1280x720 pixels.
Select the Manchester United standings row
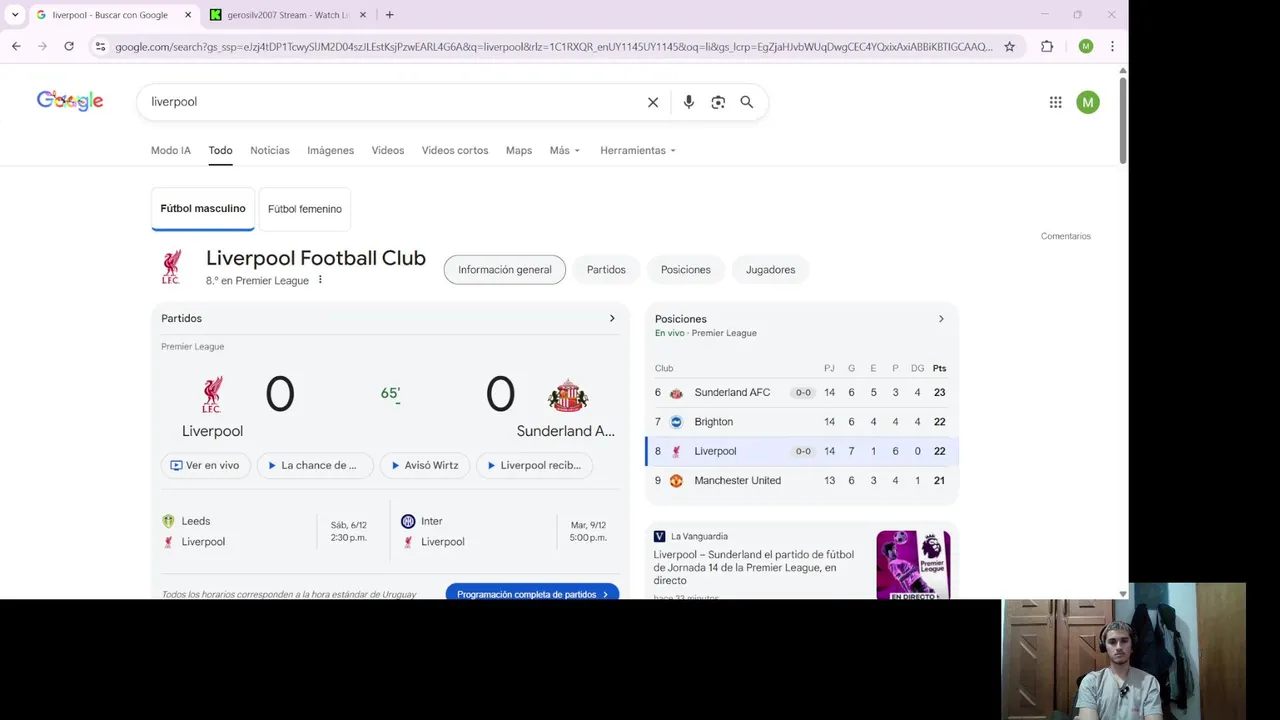point(802,481)
